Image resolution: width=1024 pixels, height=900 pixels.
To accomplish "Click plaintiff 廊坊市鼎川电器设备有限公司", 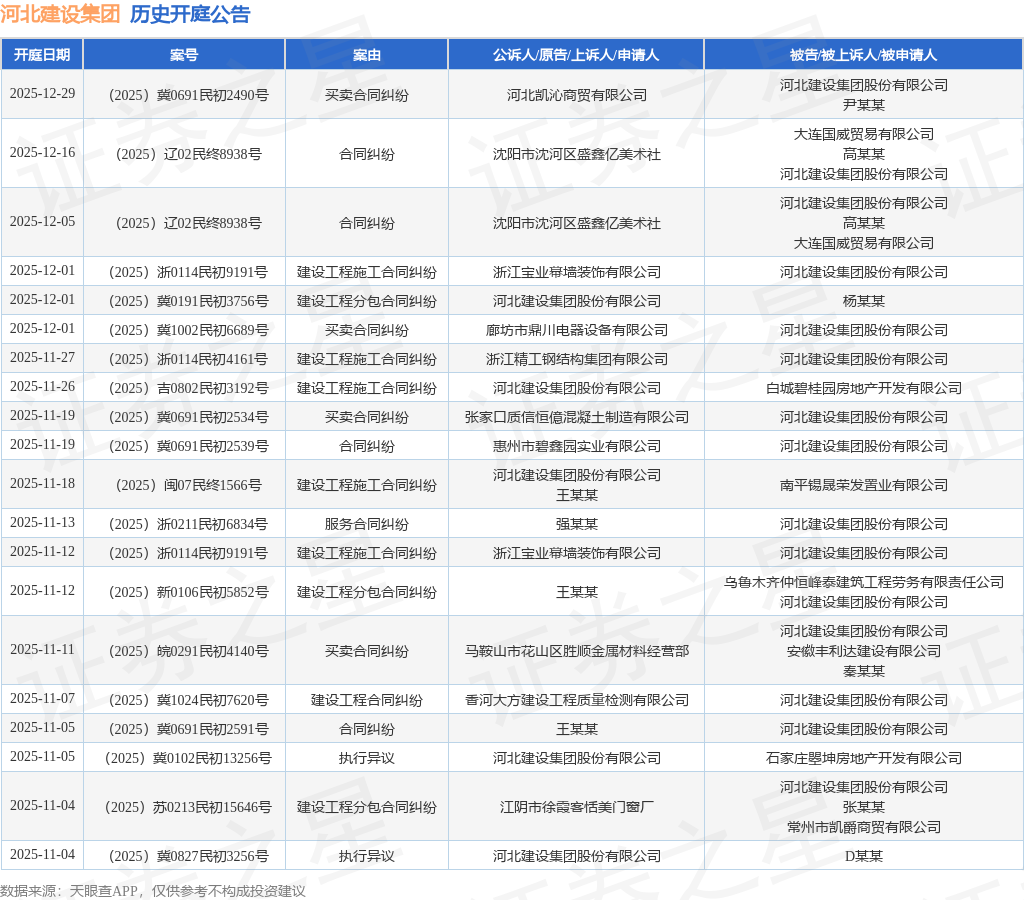I will tap(577, 330).
